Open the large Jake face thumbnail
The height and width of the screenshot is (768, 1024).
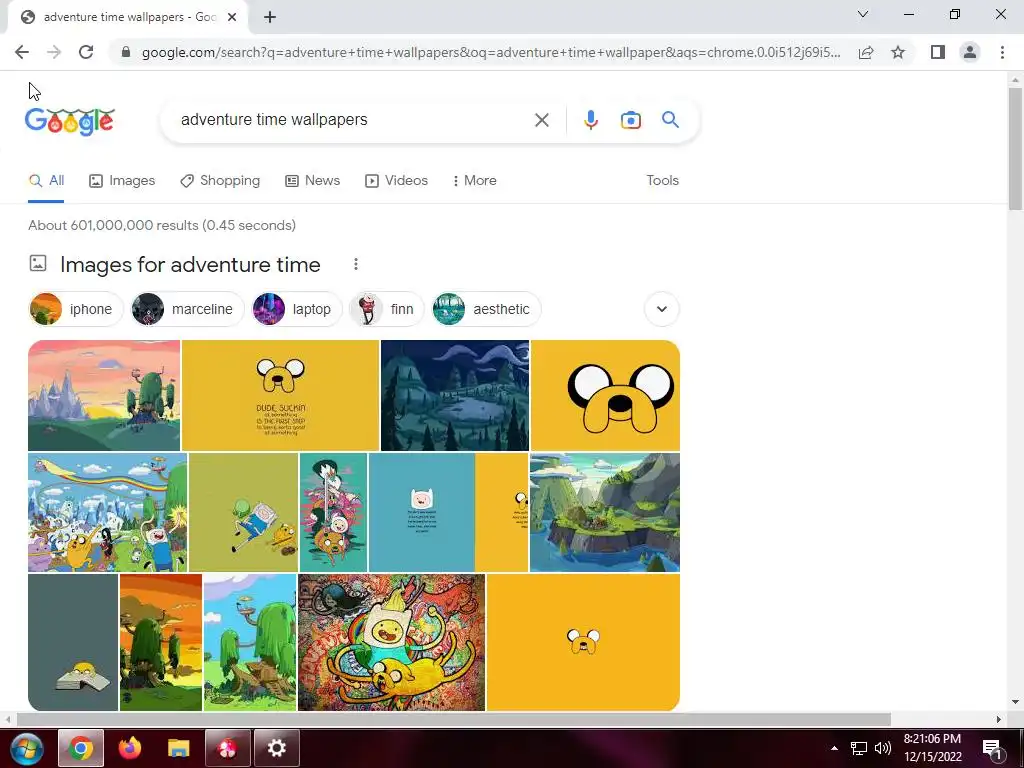(605, 395)
